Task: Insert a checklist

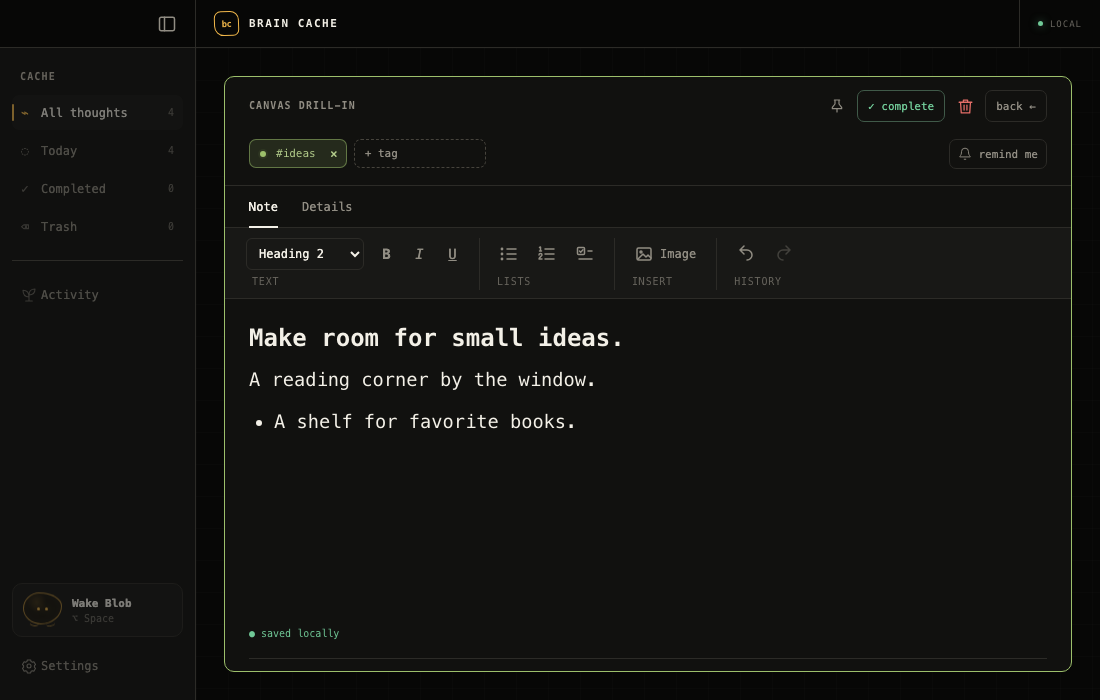Action: [x=584, y=254]
